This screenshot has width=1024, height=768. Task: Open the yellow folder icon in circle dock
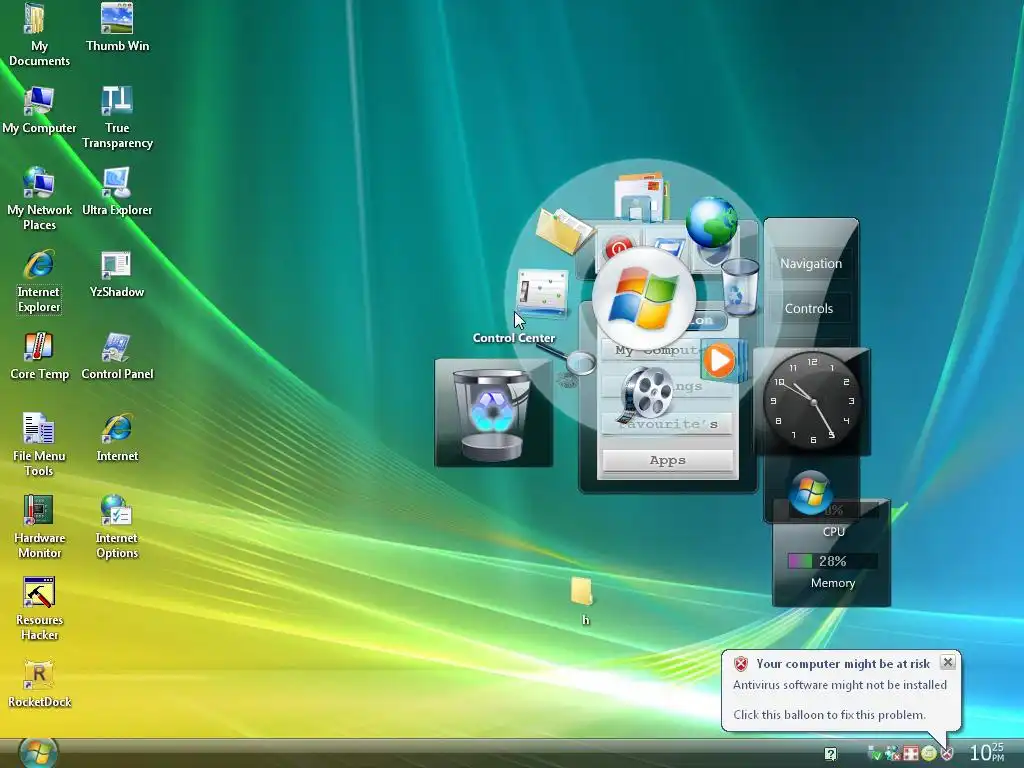pyautogui.click(x=564, y=231)
